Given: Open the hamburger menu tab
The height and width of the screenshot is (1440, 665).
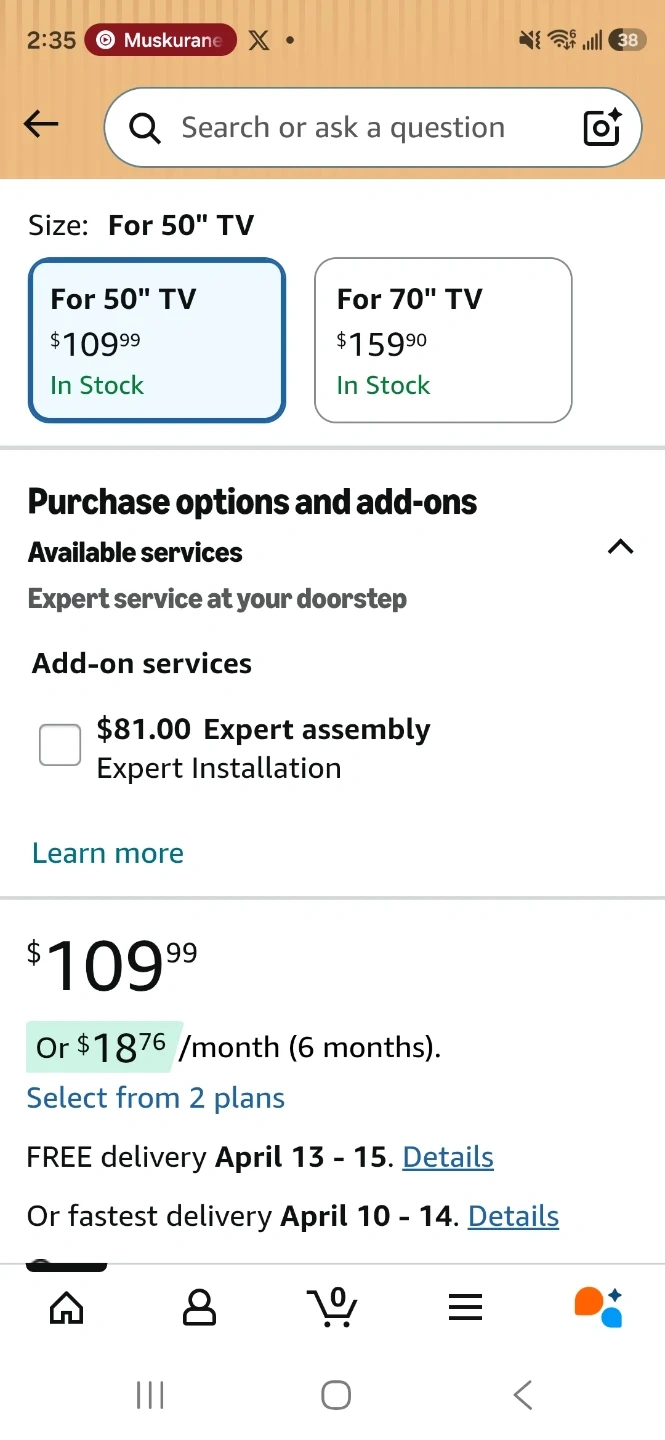Looking at the screenshot, I should 465,1306.
